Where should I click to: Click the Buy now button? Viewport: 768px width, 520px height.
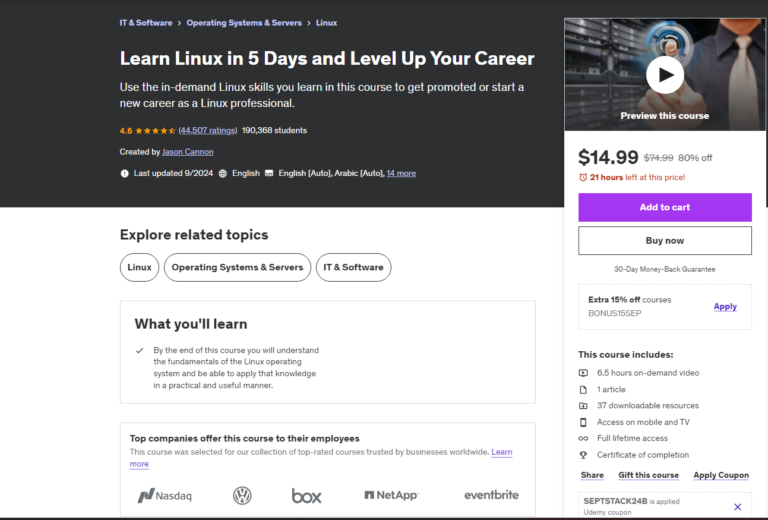[665, 240]
